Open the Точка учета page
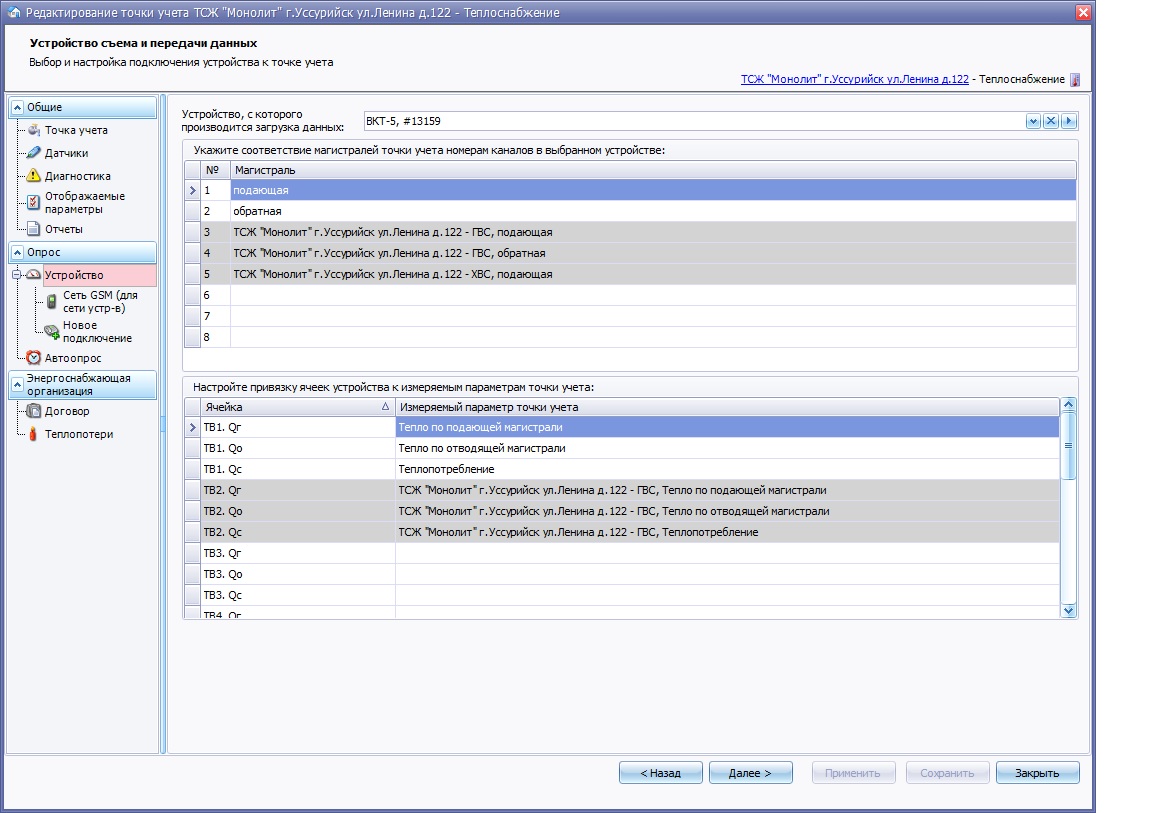This screenshot has width=1152, height=813. (x=76, y=130)
